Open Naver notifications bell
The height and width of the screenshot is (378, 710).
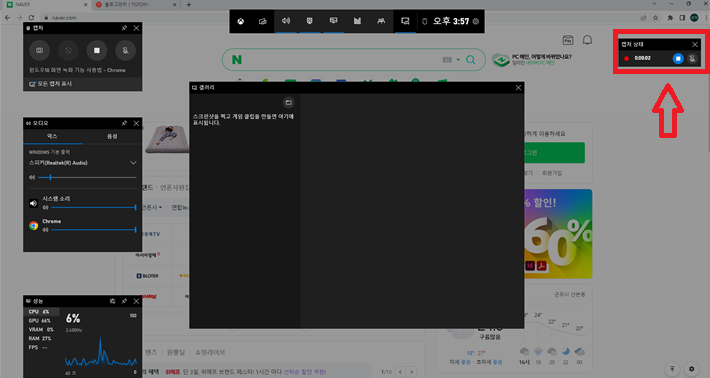point(587,40)
